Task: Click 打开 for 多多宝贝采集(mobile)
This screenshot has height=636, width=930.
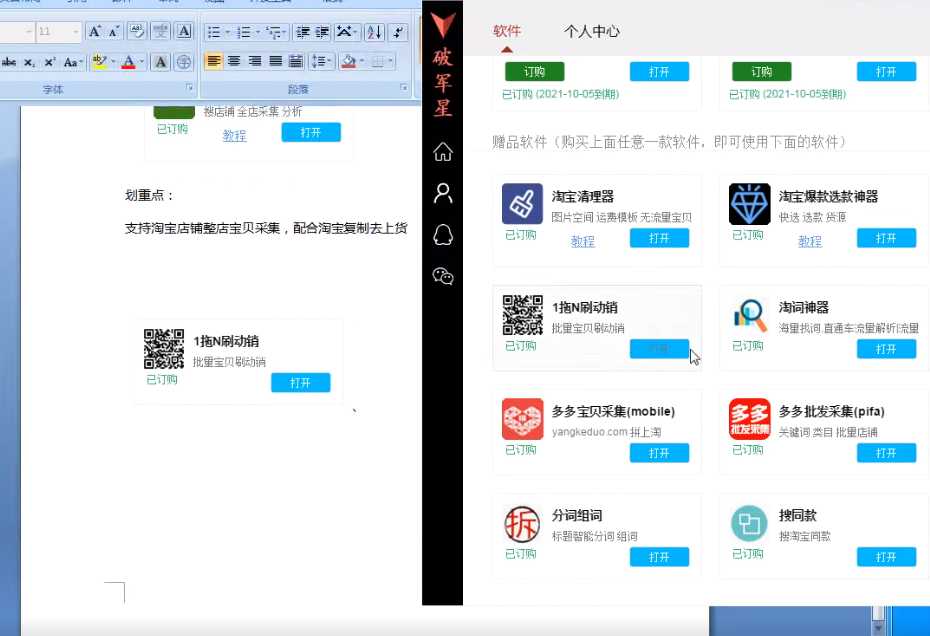Action: point(660,453)
